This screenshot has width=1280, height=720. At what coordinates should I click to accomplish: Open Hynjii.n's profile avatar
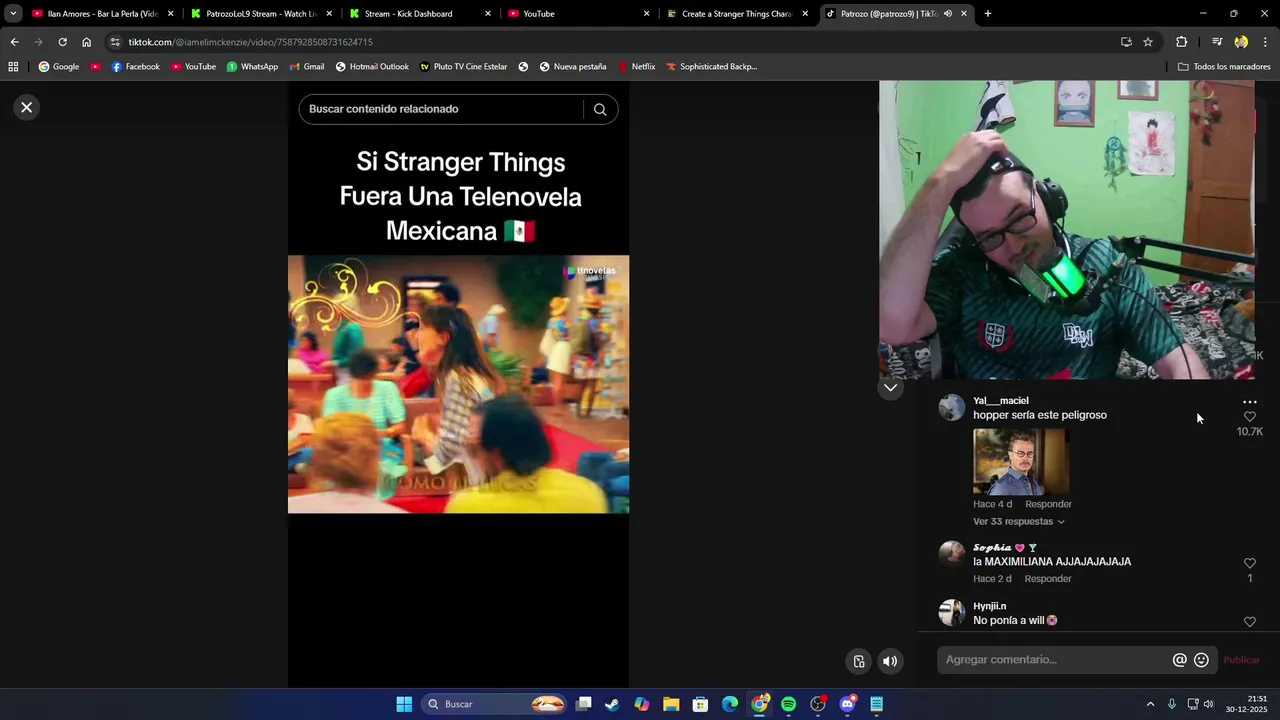point(952,612)
